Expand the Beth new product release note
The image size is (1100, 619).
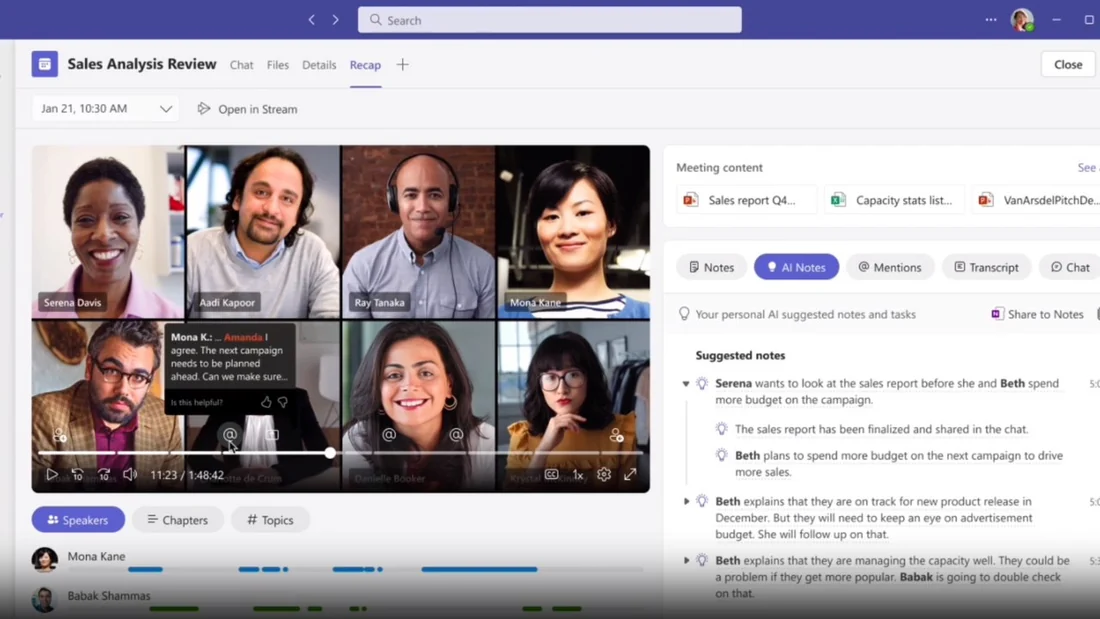click(x=686, y=501)
